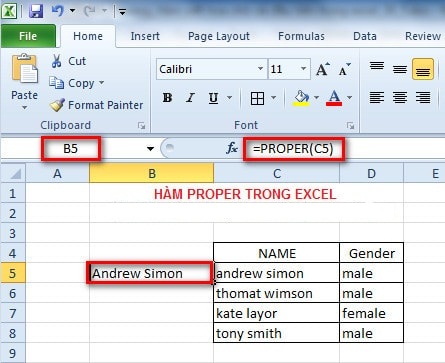
Task: Open the Calibri font name dropdown
Action: (x=260, y=69)
